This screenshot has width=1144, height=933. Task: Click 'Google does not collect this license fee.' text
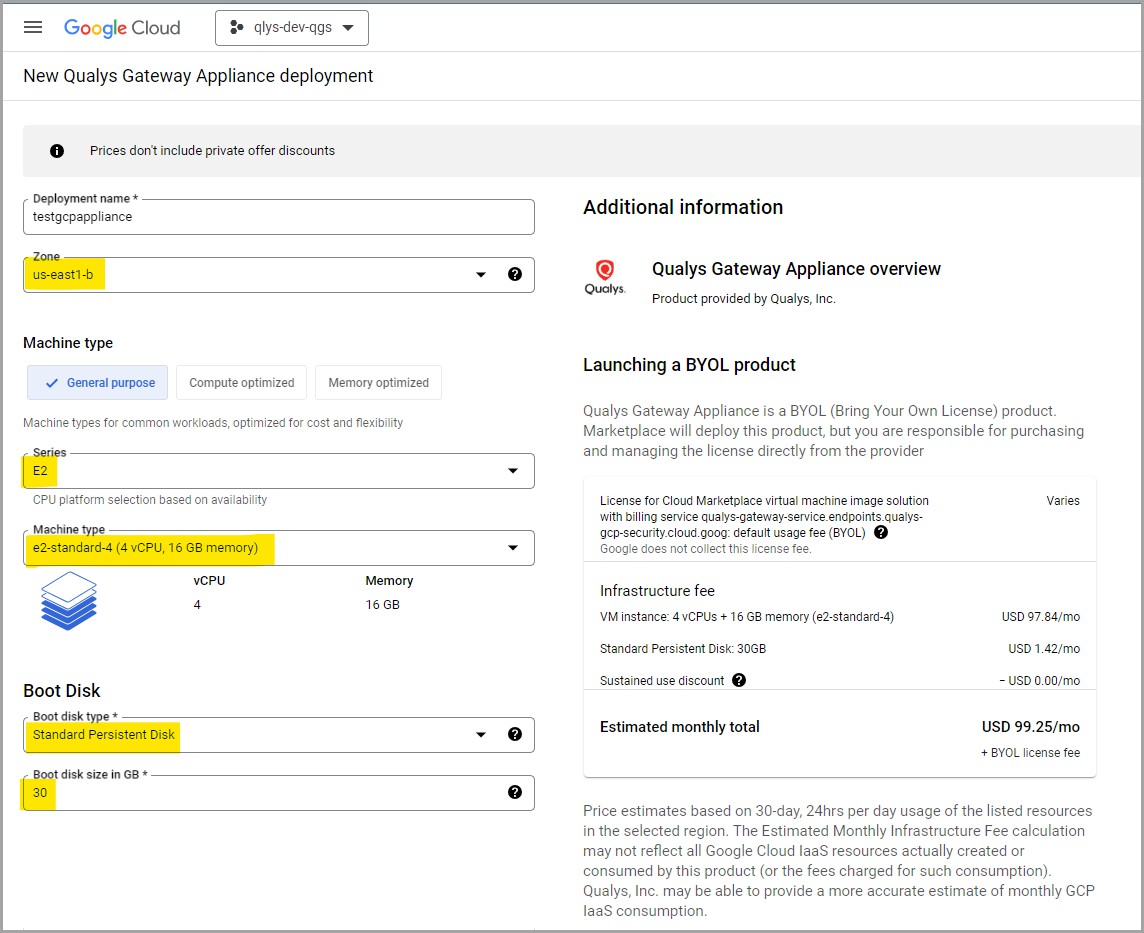[x=706, y=549]
